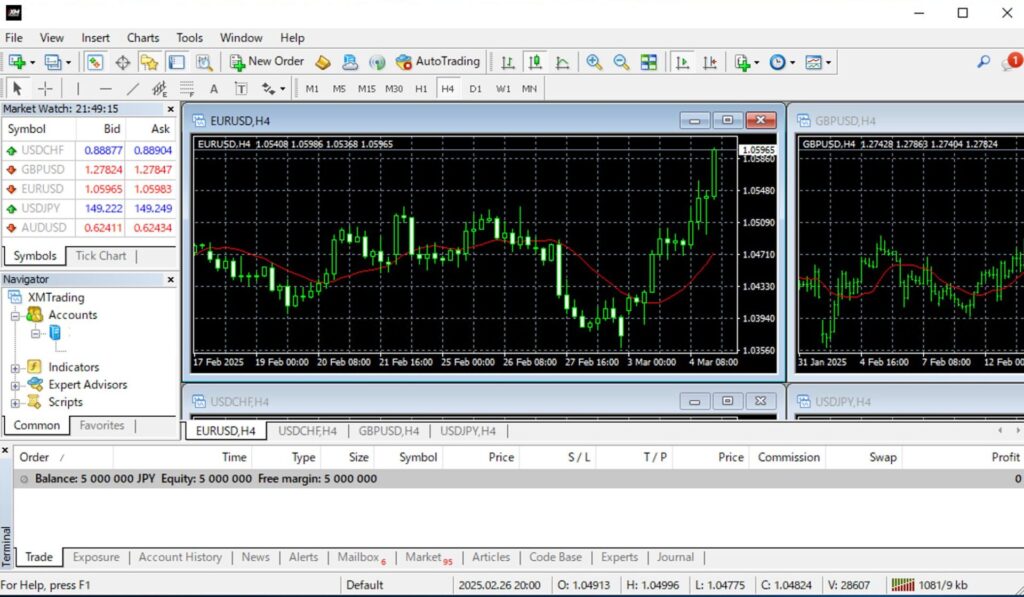Select the Horizontal Line drawing tool

pyautogui.click(x=105, y=88)
